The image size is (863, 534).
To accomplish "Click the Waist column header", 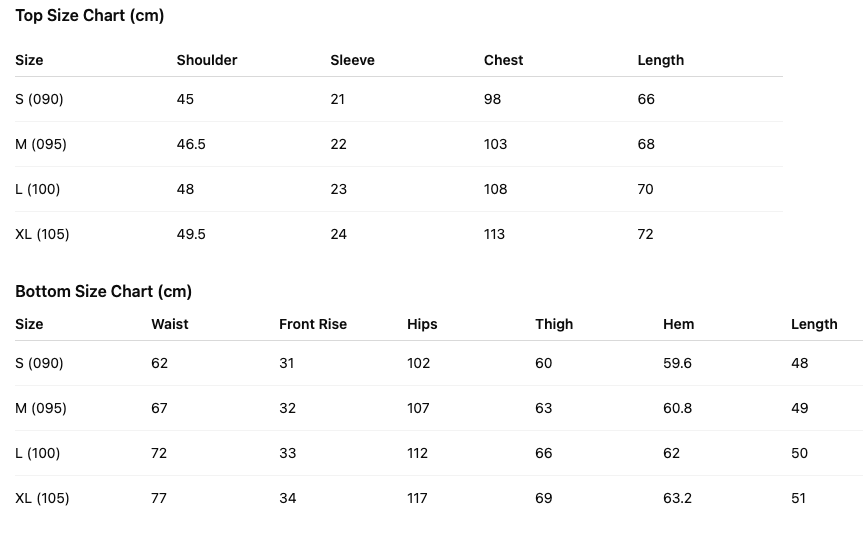I will point(169,324).
